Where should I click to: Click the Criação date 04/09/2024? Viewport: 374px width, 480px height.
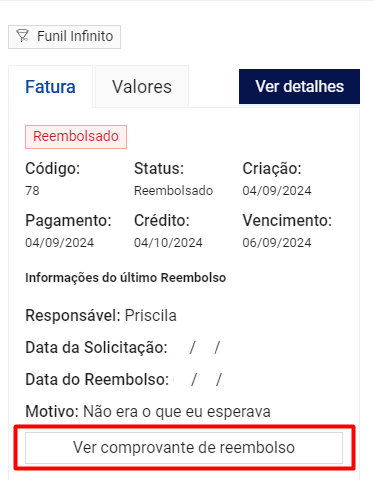[277, 191]
